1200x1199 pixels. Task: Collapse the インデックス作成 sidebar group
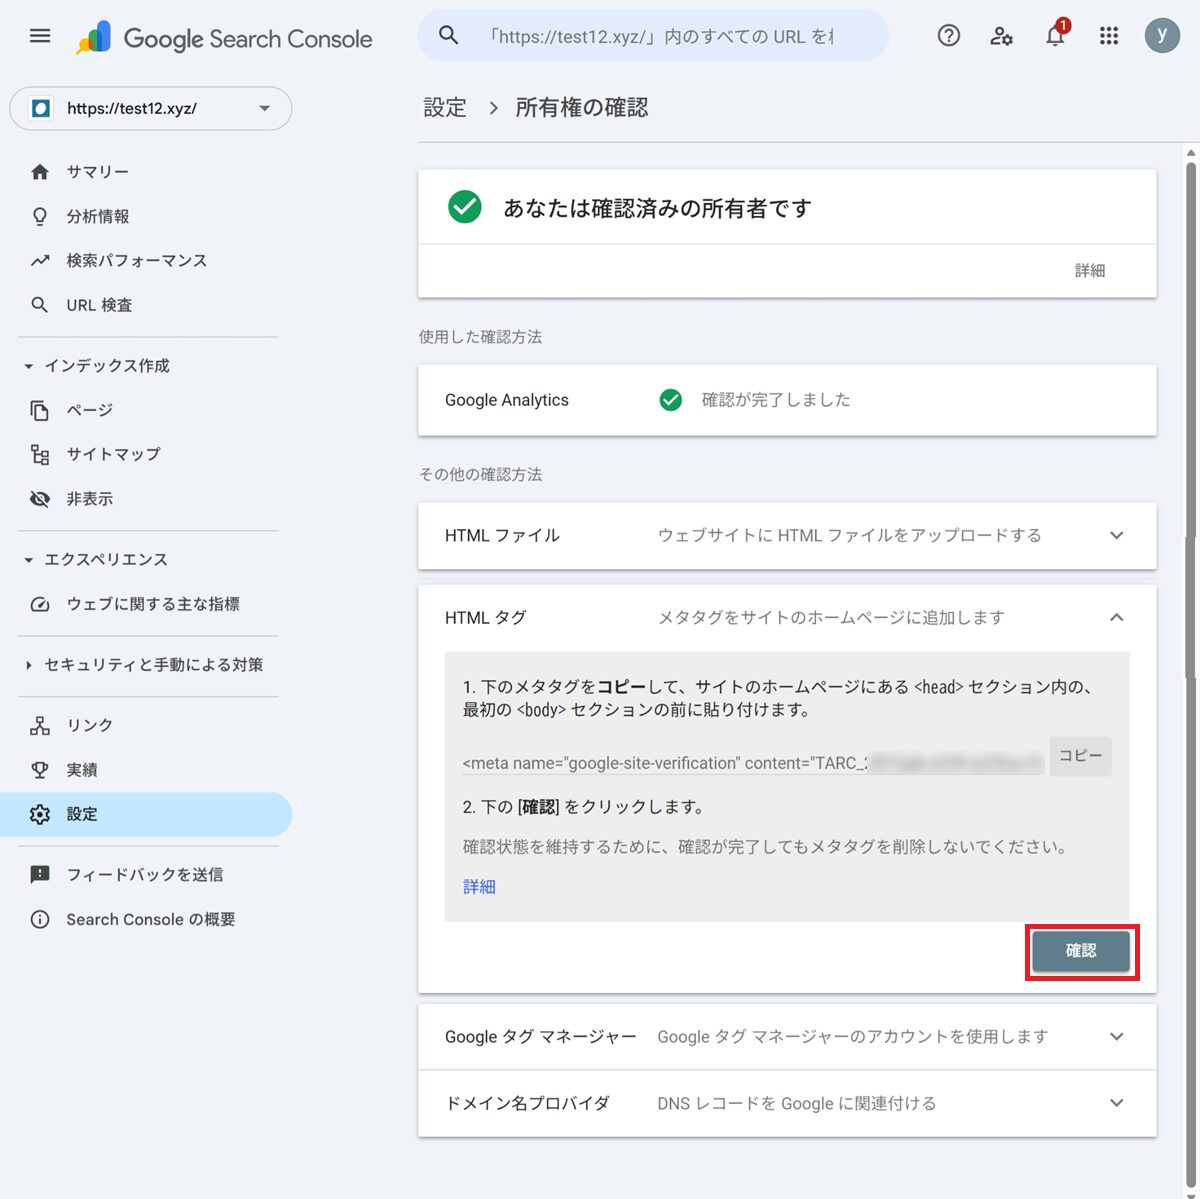pos(29,366)
